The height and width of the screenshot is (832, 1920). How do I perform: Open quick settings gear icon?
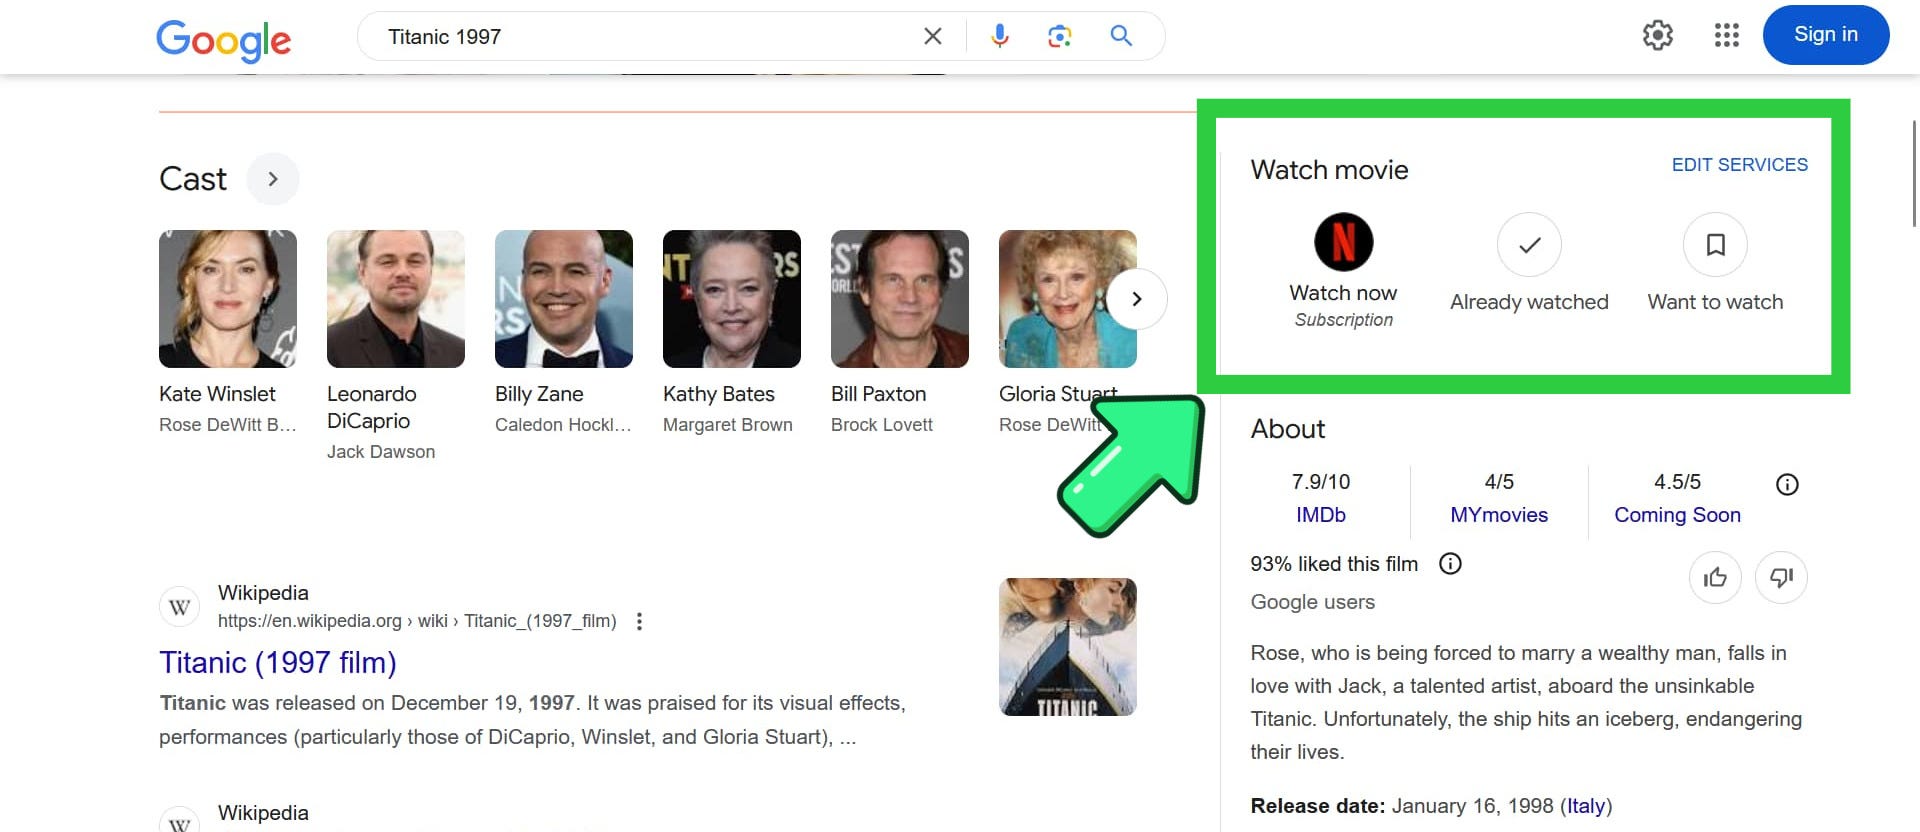pyautogui.click(x=1657, y=35)
